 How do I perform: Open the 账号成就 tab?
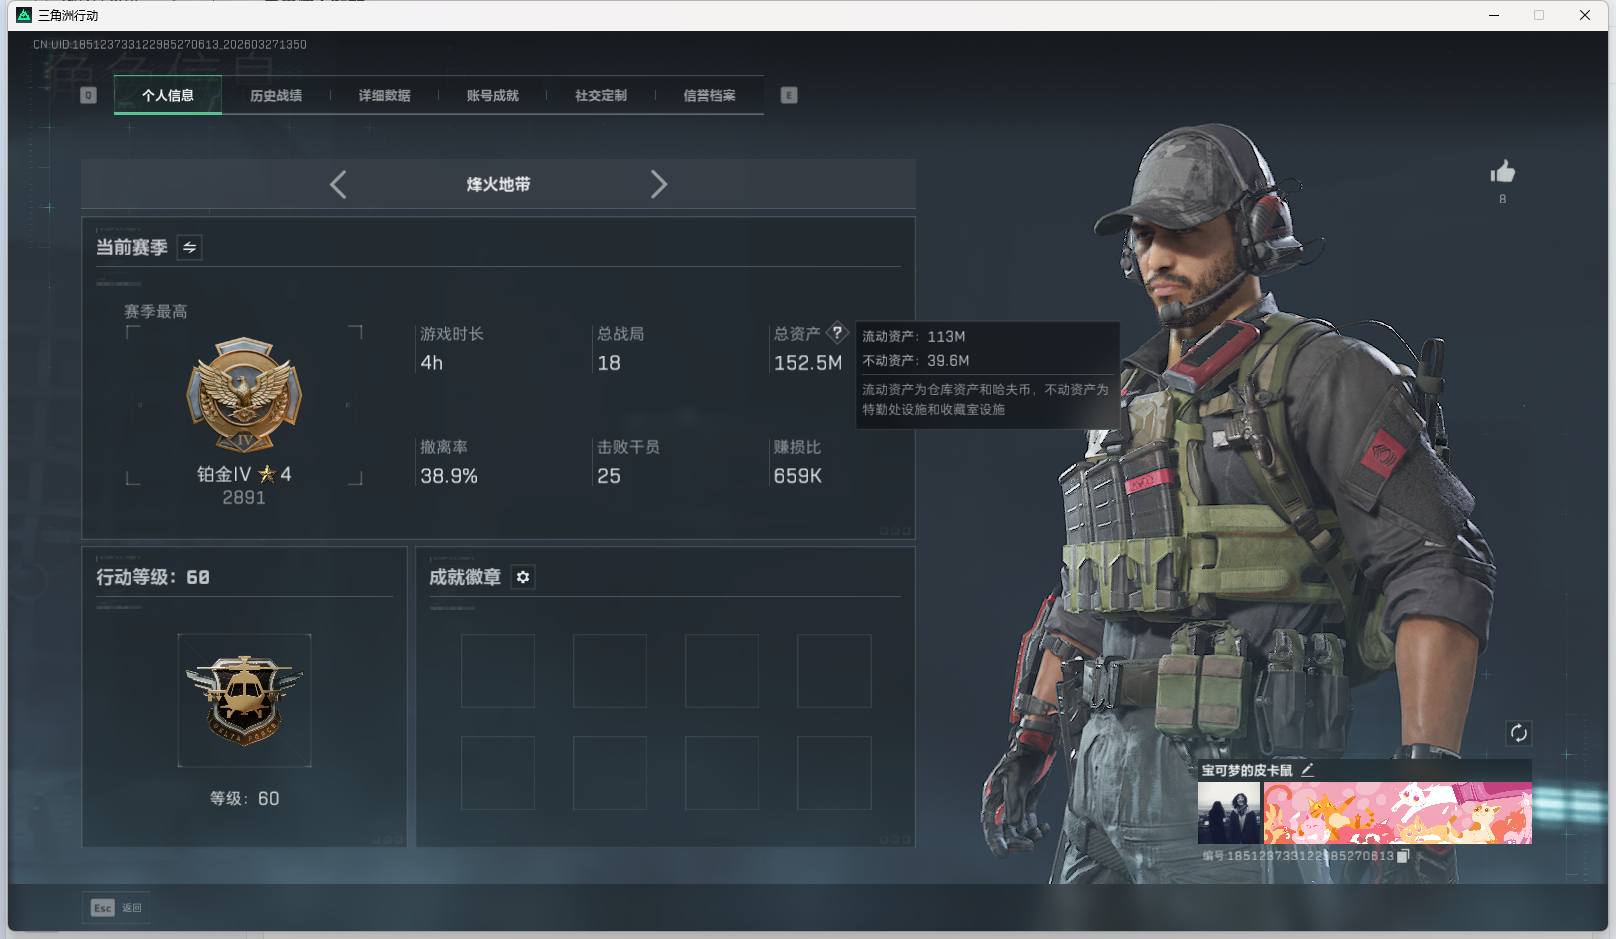492,95
